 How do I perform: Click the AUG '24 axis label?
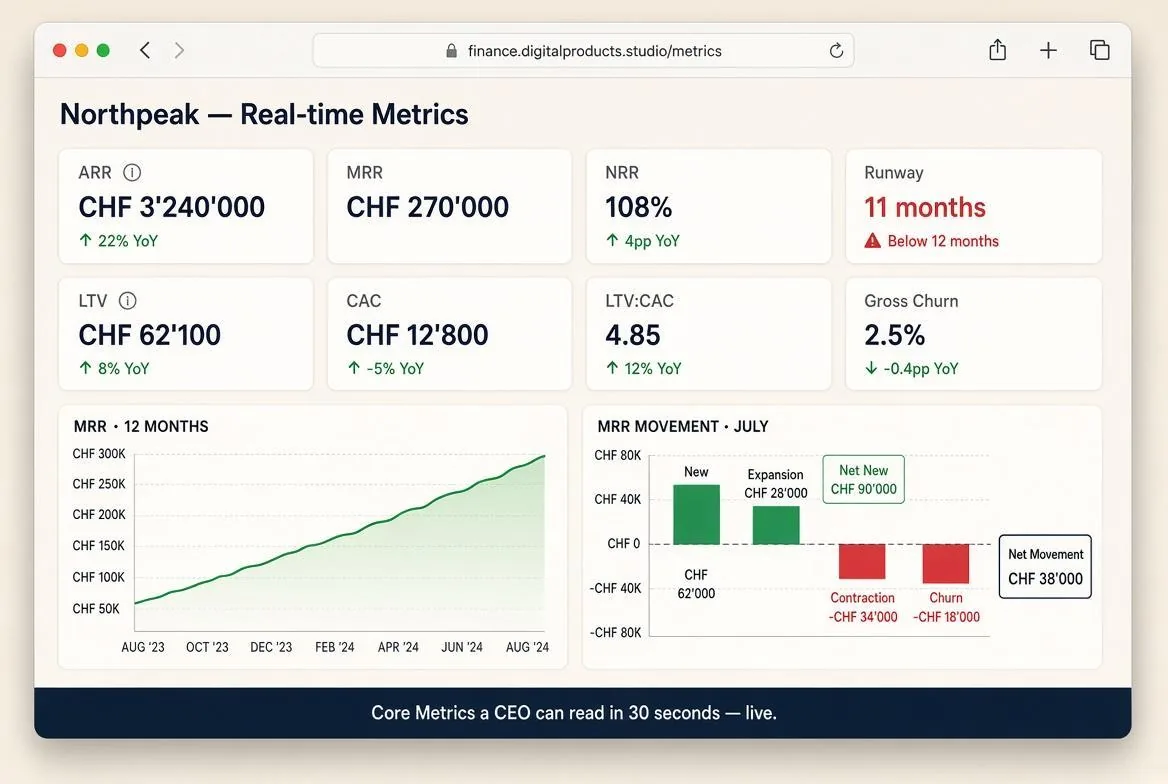pos(527,647)
